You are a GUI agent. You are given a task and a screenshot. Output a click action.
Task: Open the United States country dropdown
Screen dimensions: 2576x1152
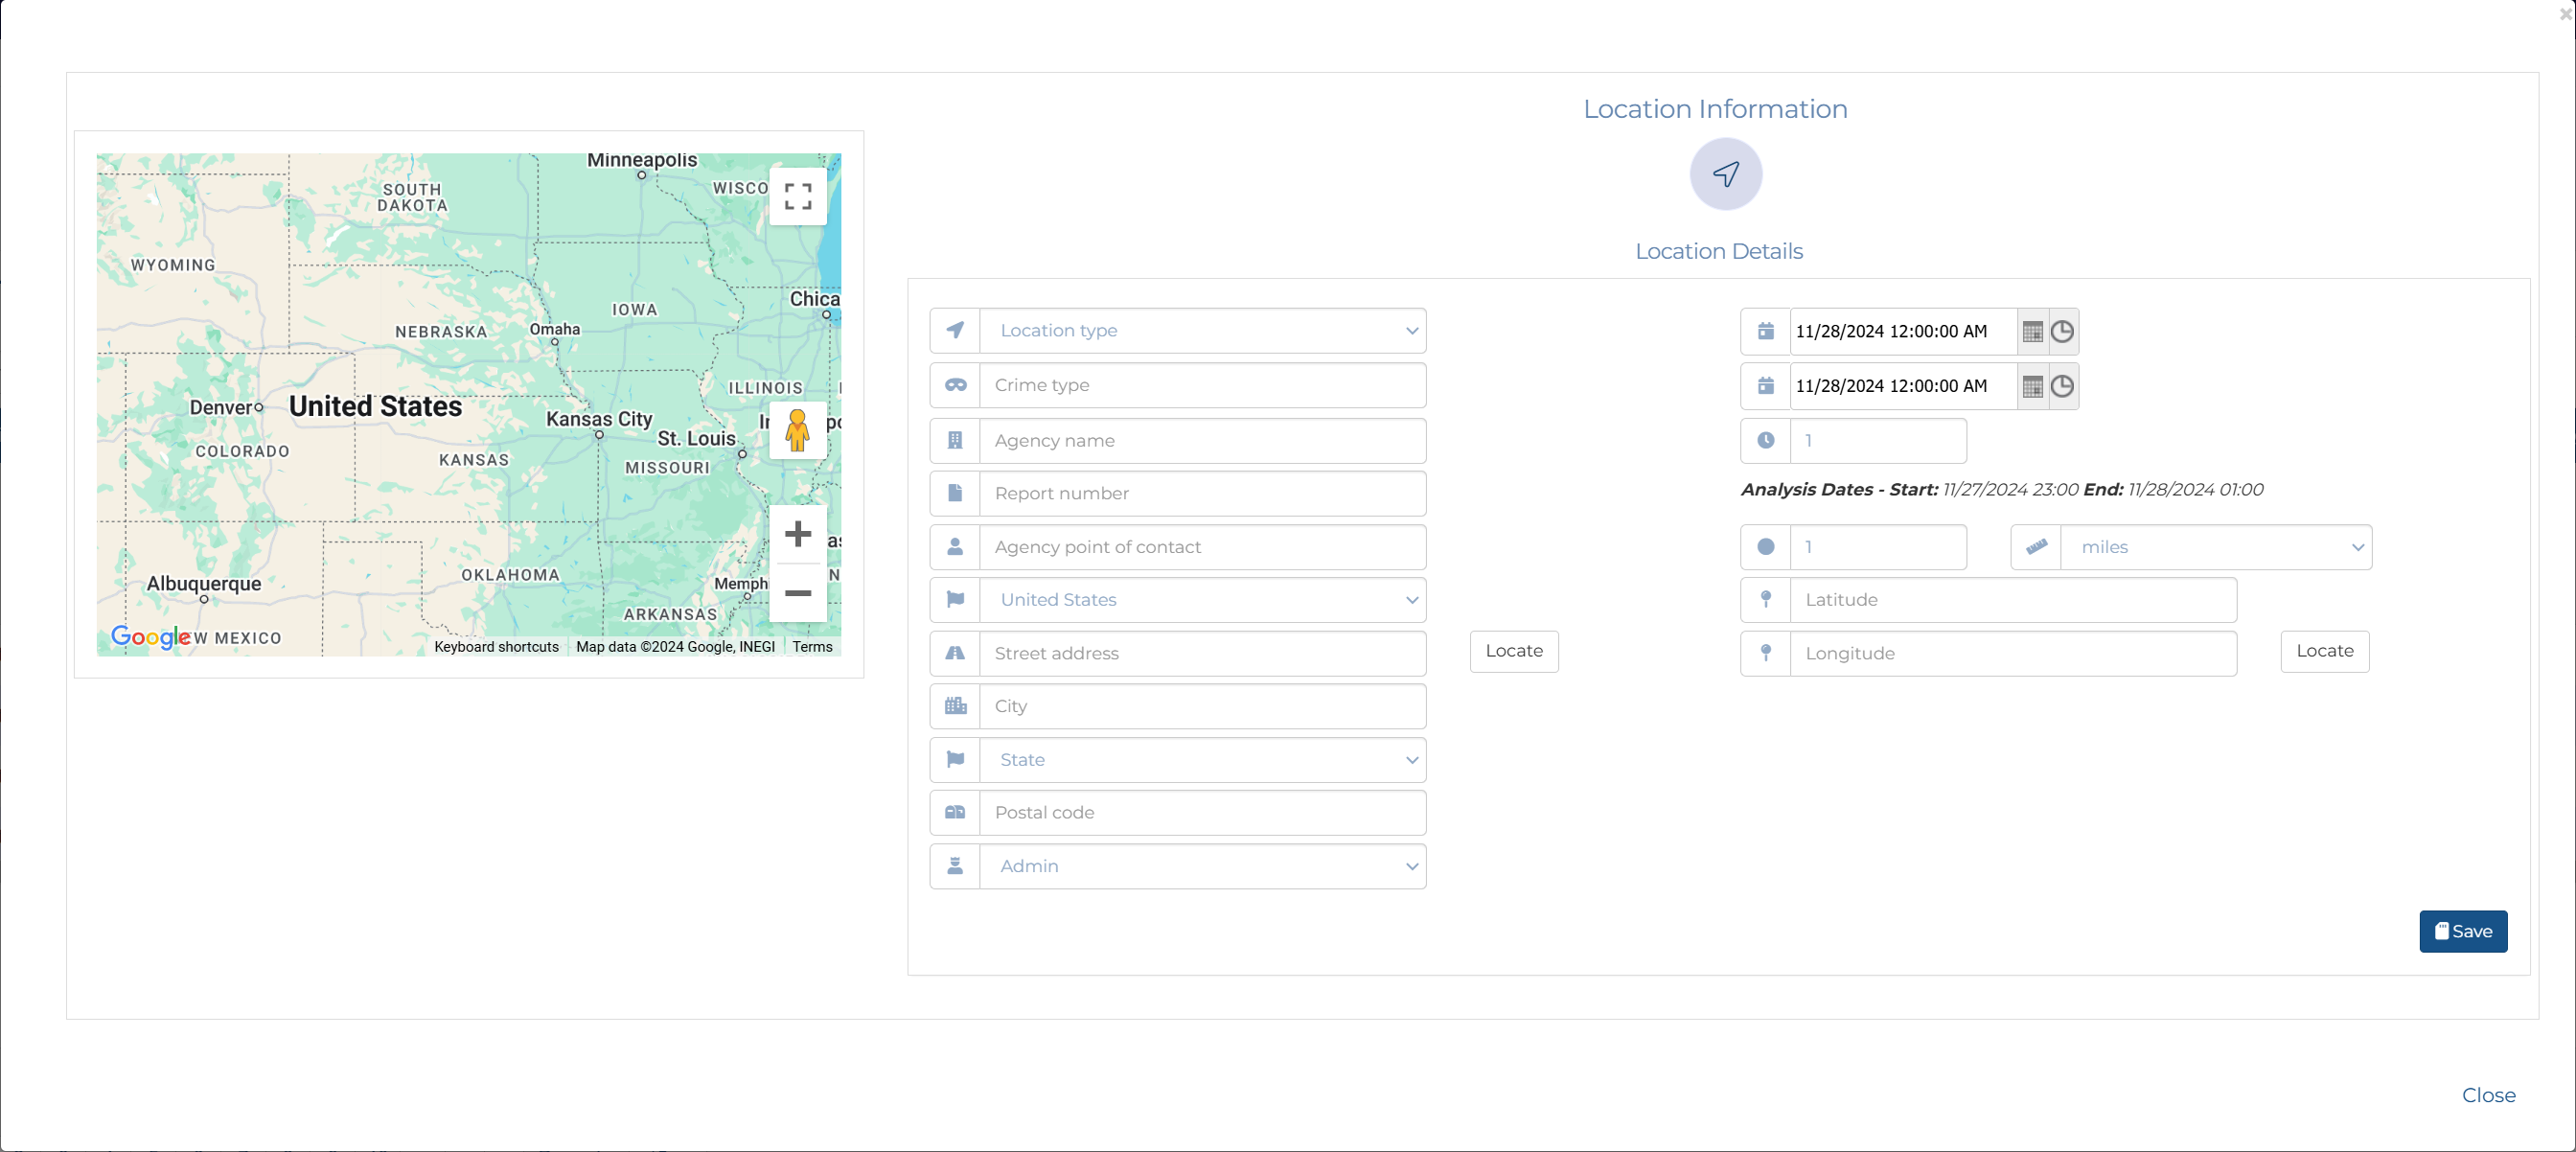1202,600
